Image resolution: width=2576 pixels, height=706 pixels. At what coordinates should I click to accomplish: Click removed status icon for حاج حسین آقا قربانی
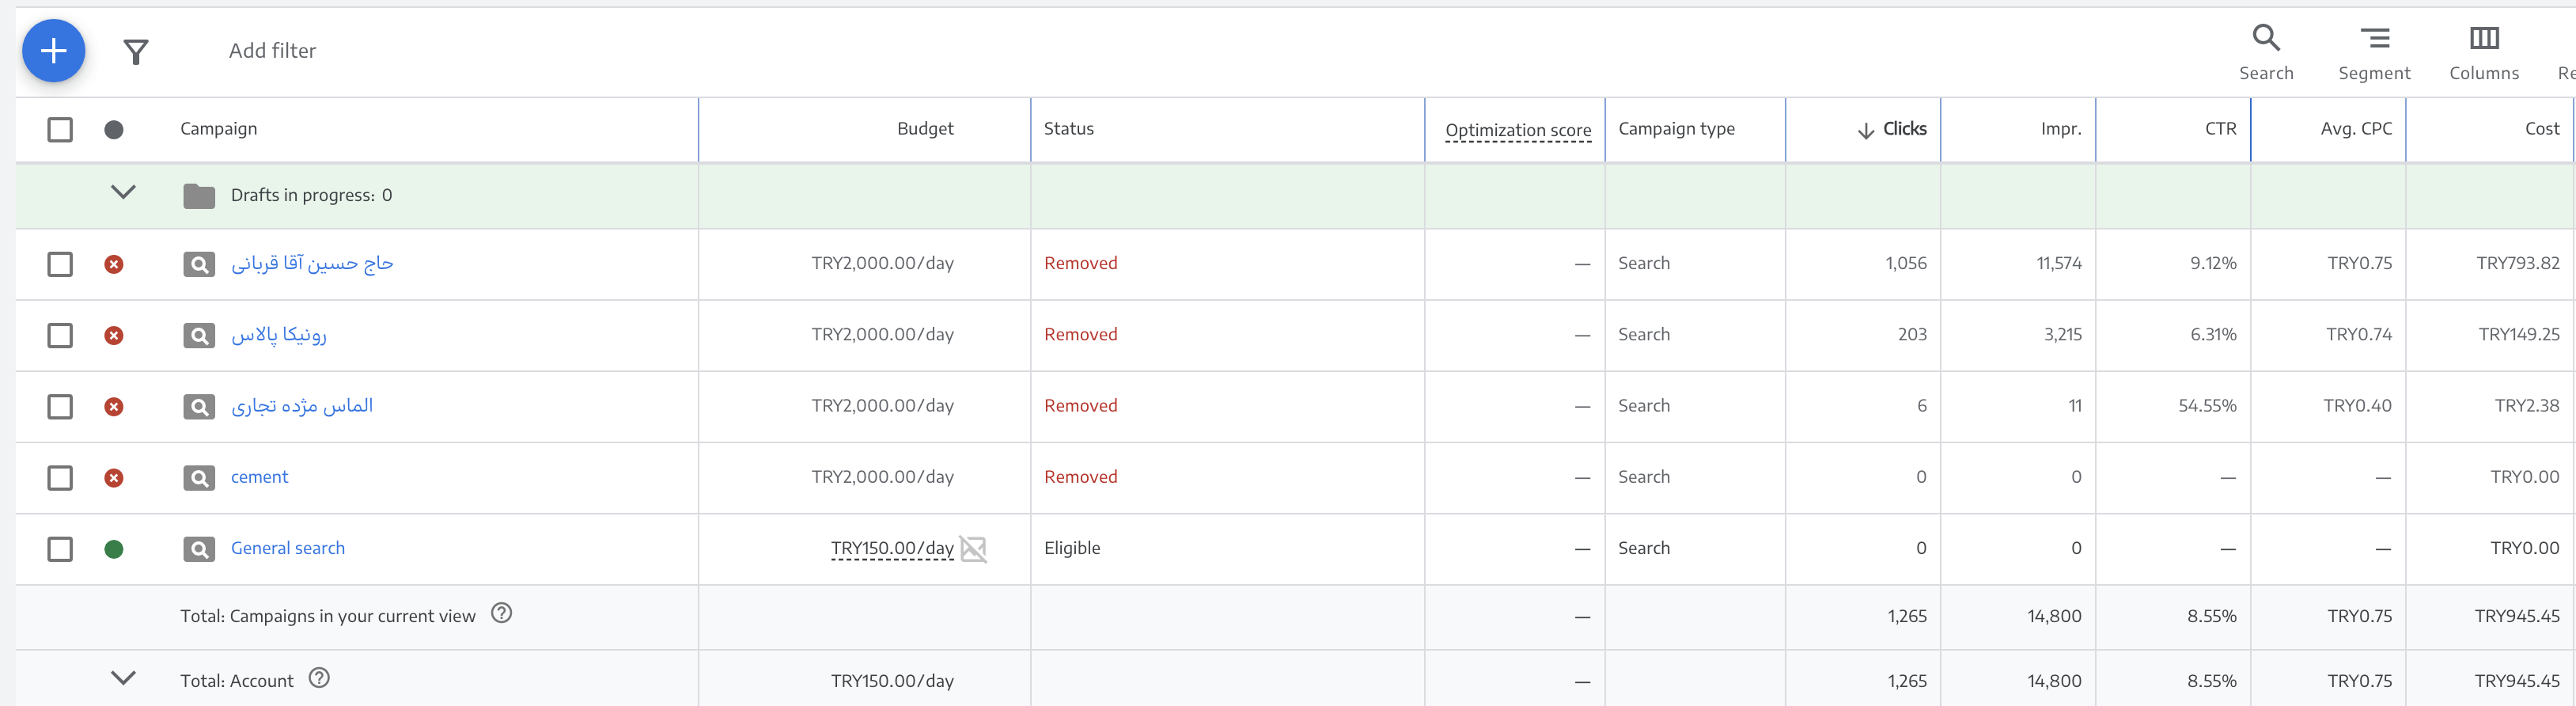[114, 264]
